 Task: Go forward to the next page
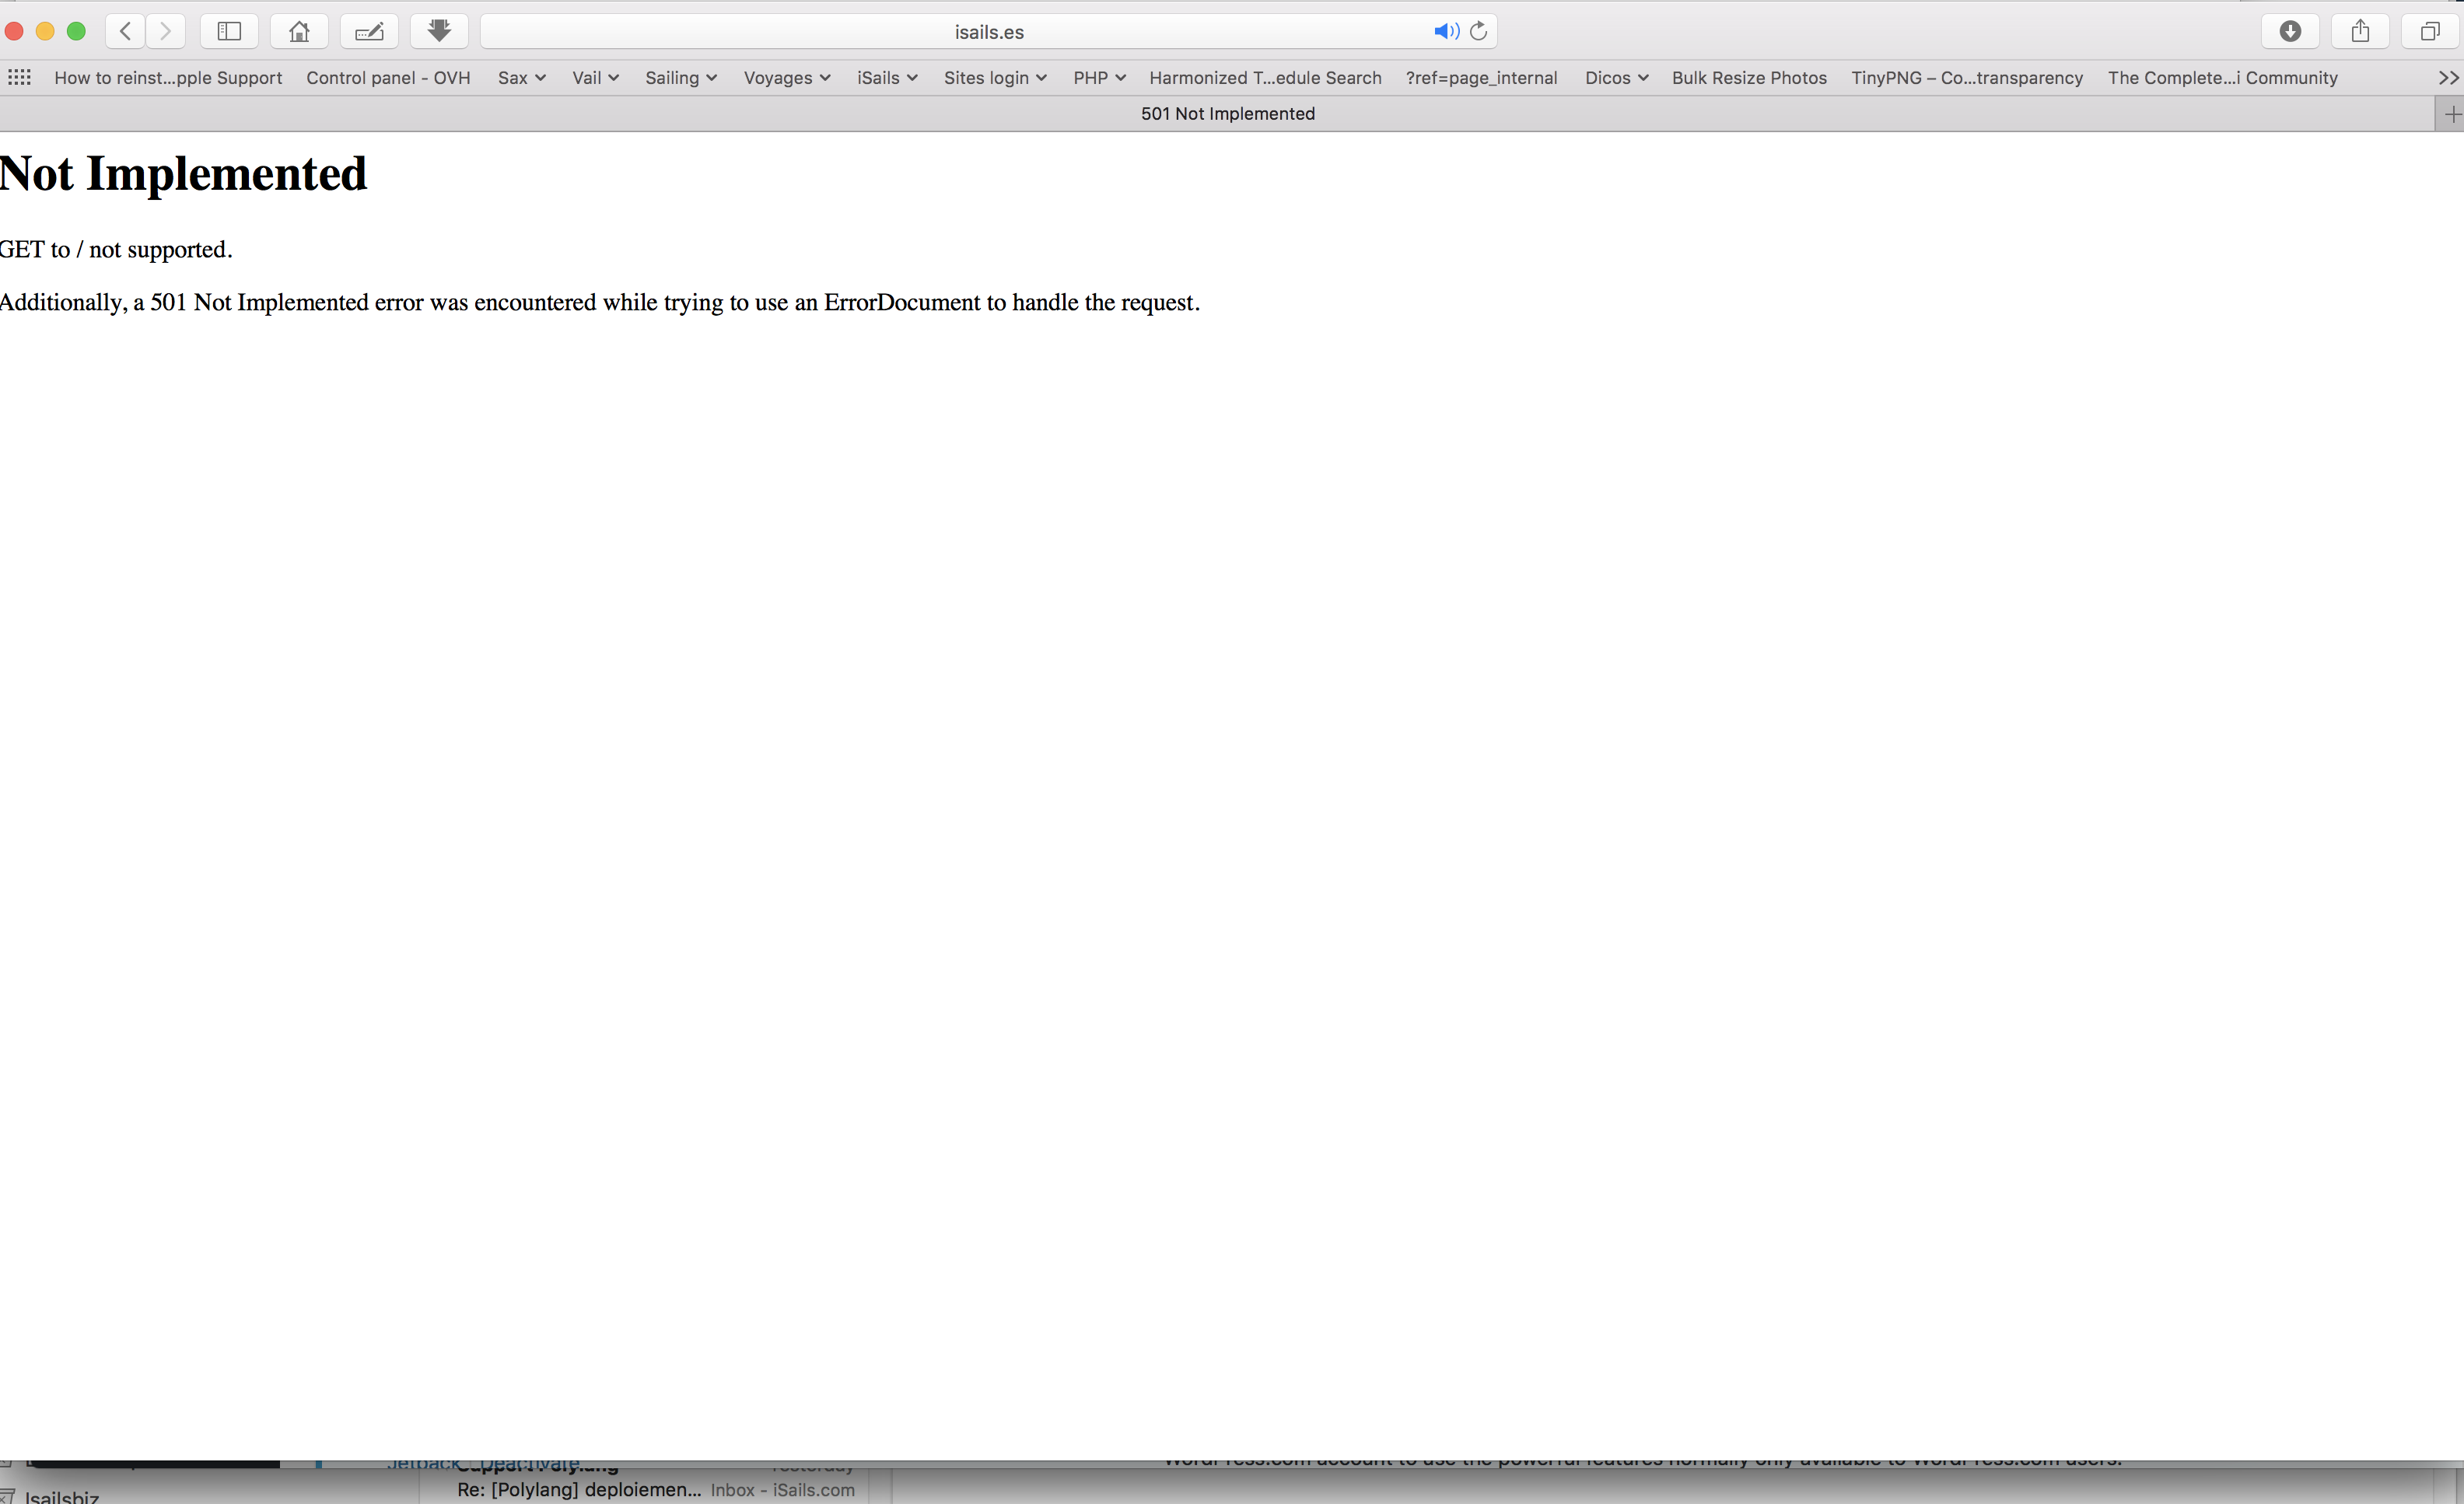click(166, 32)
